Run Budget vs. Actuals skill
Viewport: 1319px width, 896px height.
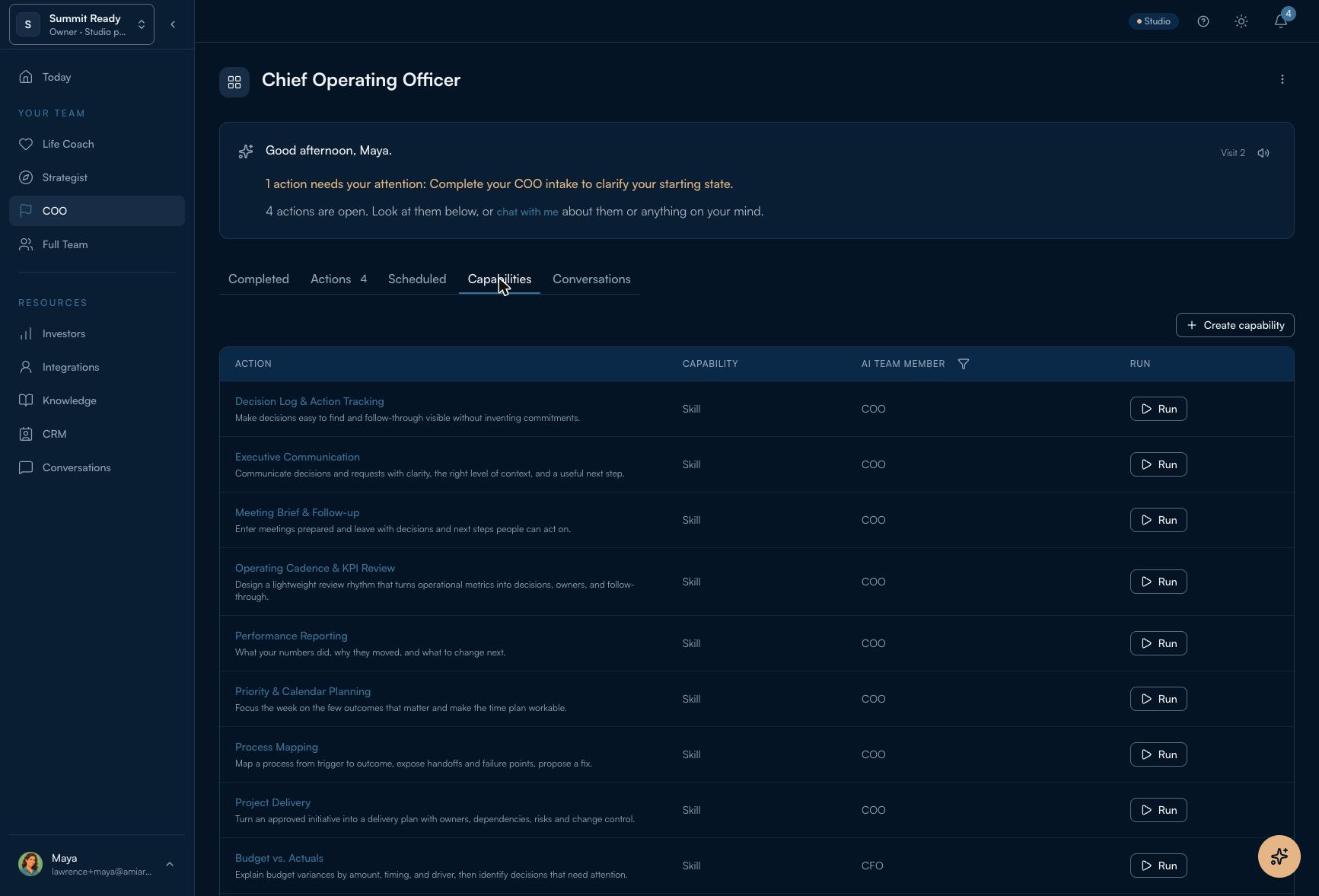point(1158,865)
